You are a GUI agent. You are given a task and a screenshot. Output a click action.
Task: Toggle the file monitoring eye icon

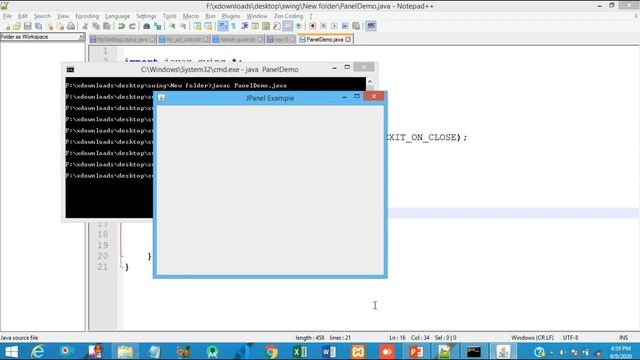pos(299,26)
